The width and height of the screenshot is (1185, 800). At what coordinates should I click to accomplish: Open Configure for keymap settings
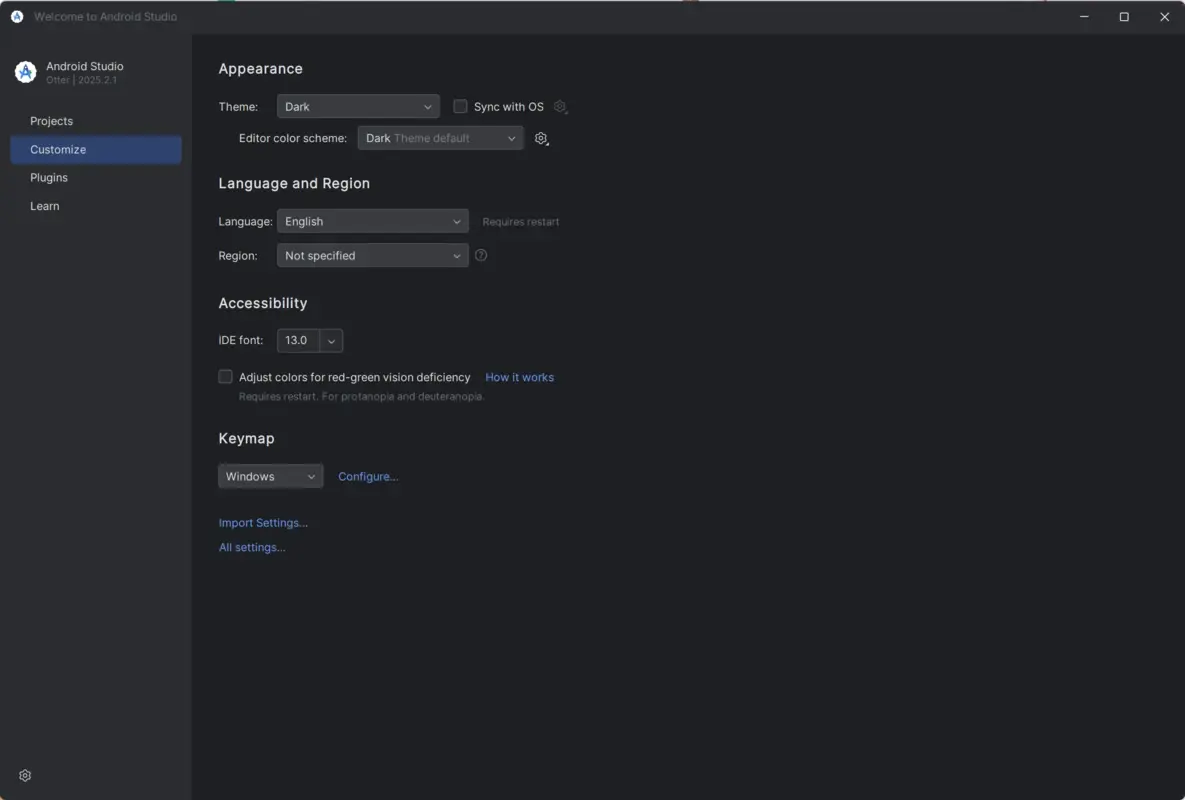[368, 476]
